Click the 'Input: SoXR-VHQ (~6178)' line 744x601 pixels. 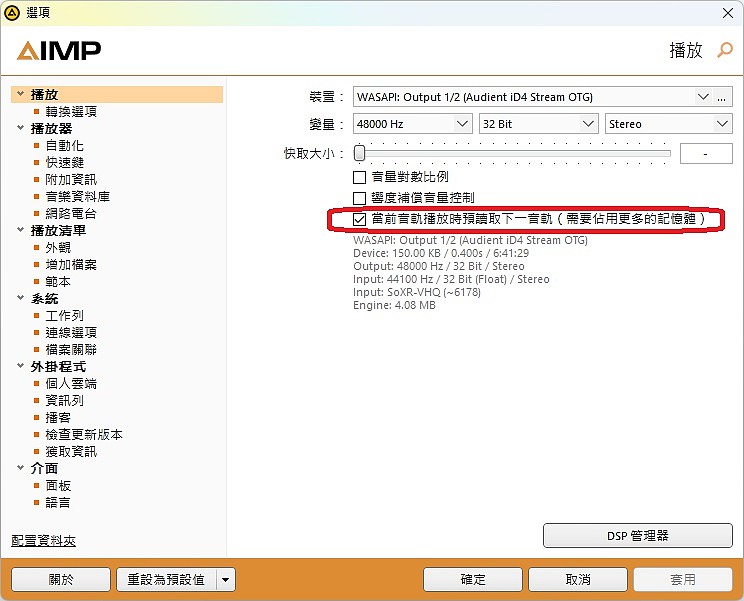click(x=417, y=292)
